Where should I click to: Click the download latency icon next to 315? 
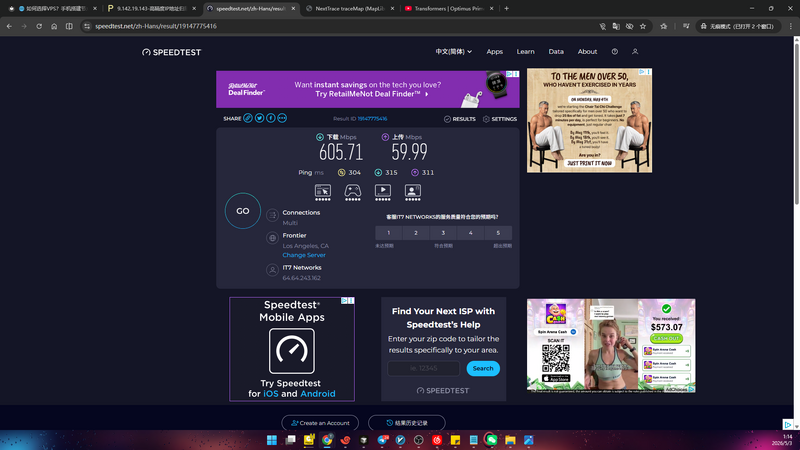point(378,172)
